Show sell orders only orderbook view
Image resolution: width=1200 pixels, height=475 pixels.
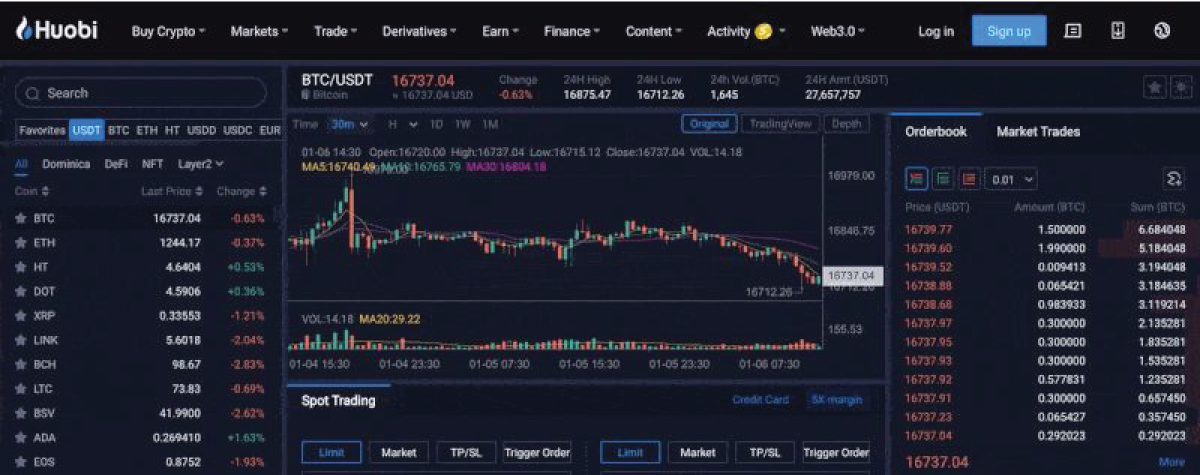[968, 179]
